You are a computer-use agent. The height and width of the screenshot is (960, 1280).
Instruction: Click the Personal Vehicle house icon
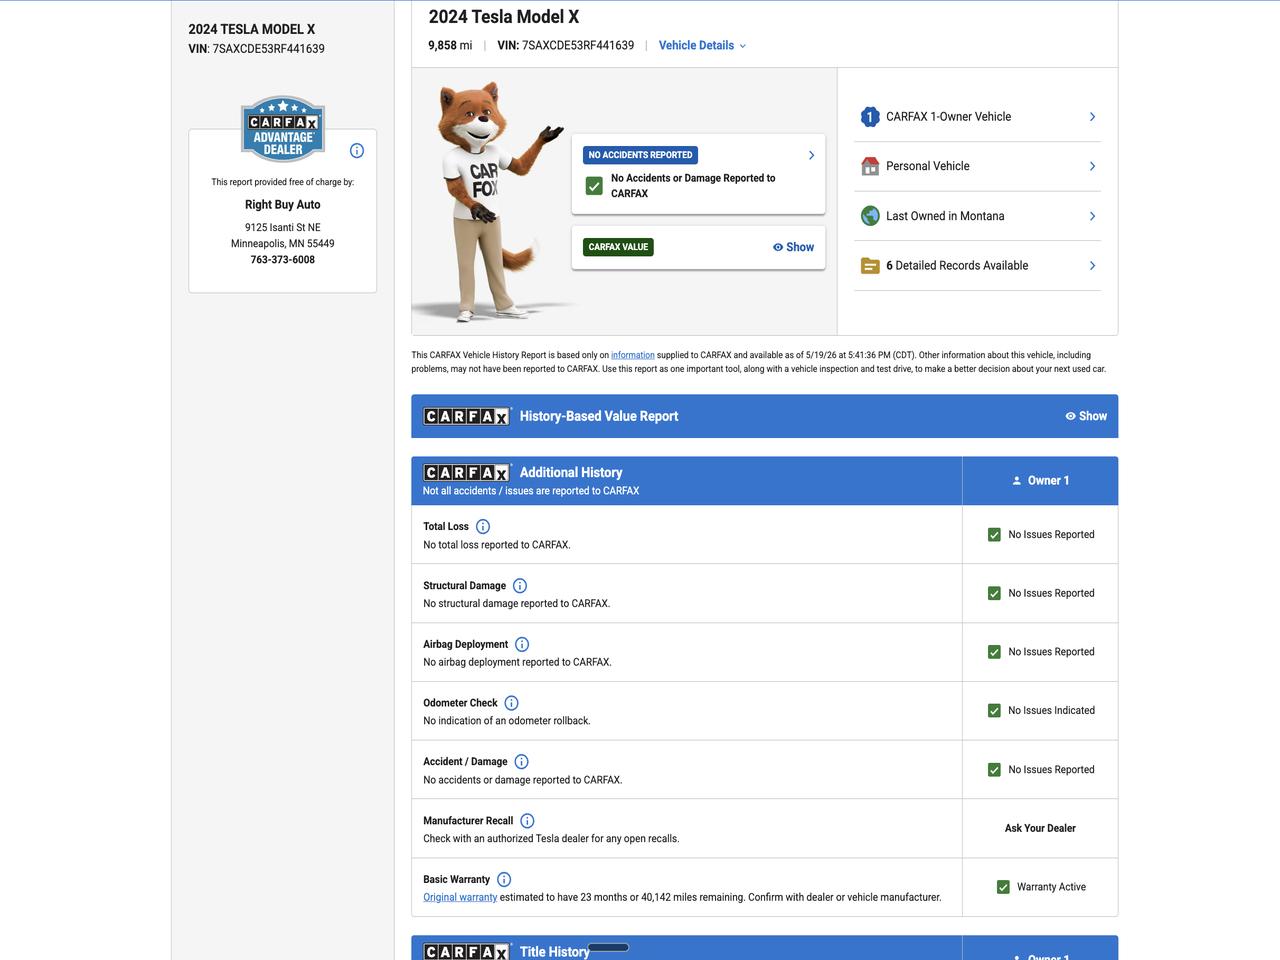[870, 166]
